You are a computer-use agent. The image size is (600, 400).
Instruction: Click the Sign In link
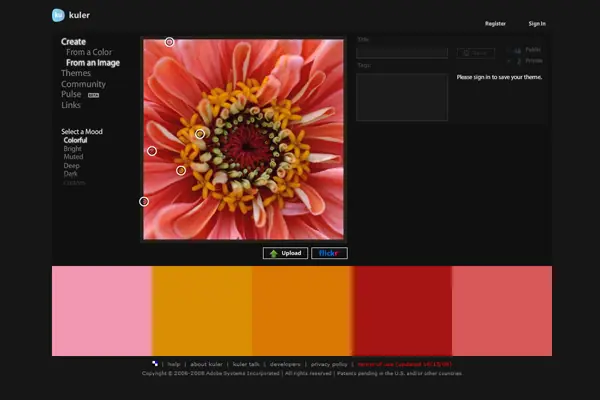coord(537,23)
